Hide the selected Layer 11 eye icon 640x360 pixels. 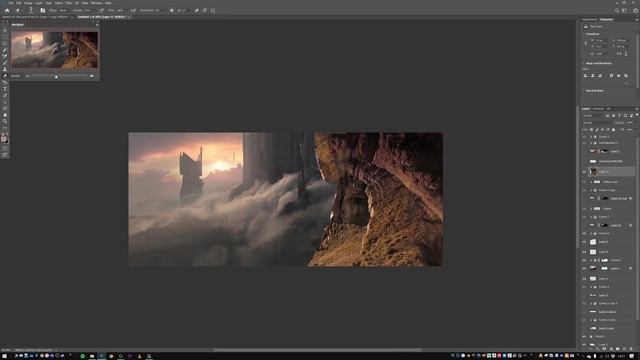click(584, 172)
